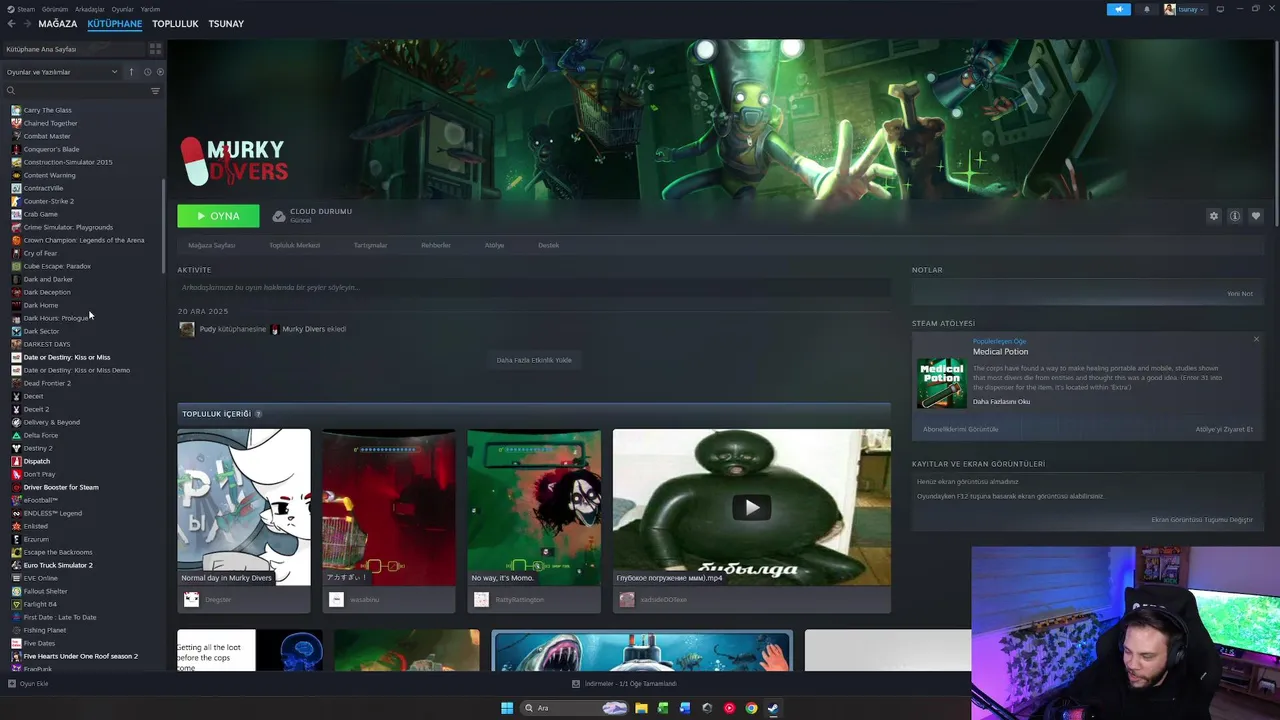Sort the game list using the up arrow
Image resolution: width=1280 pixels, height=720 pixels.
click(131, 72)
